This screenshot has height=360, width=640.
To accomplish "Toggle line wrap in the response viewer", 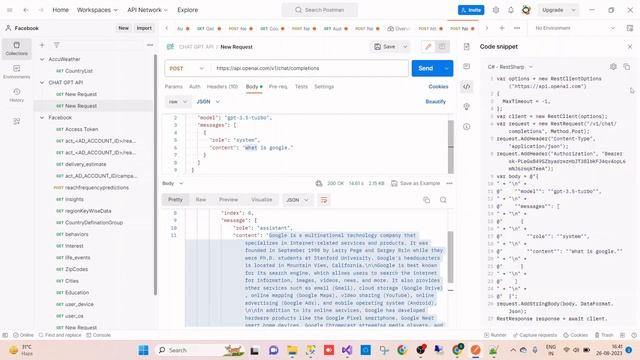I will (324, 200).
